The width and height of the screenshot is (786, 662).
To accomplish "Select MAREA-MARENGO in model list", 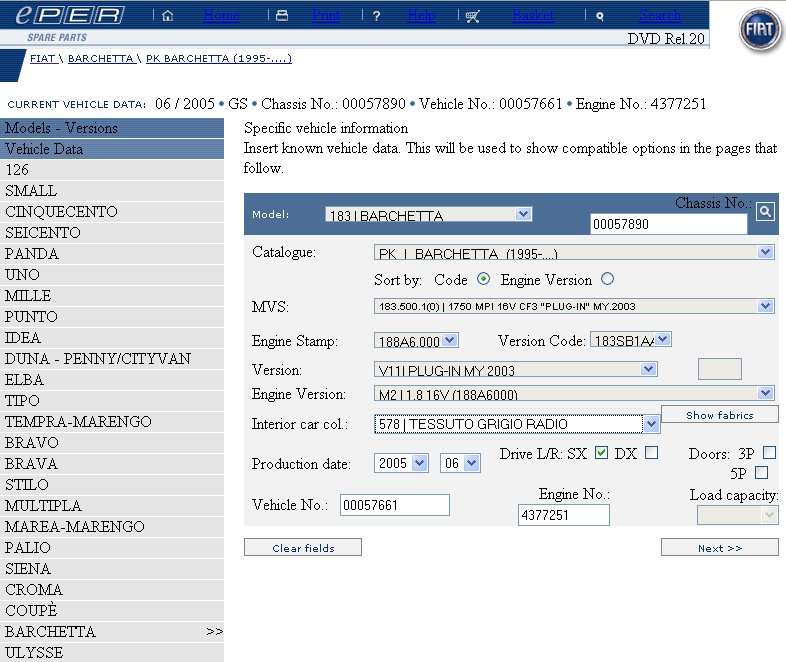I will [112, 527].
